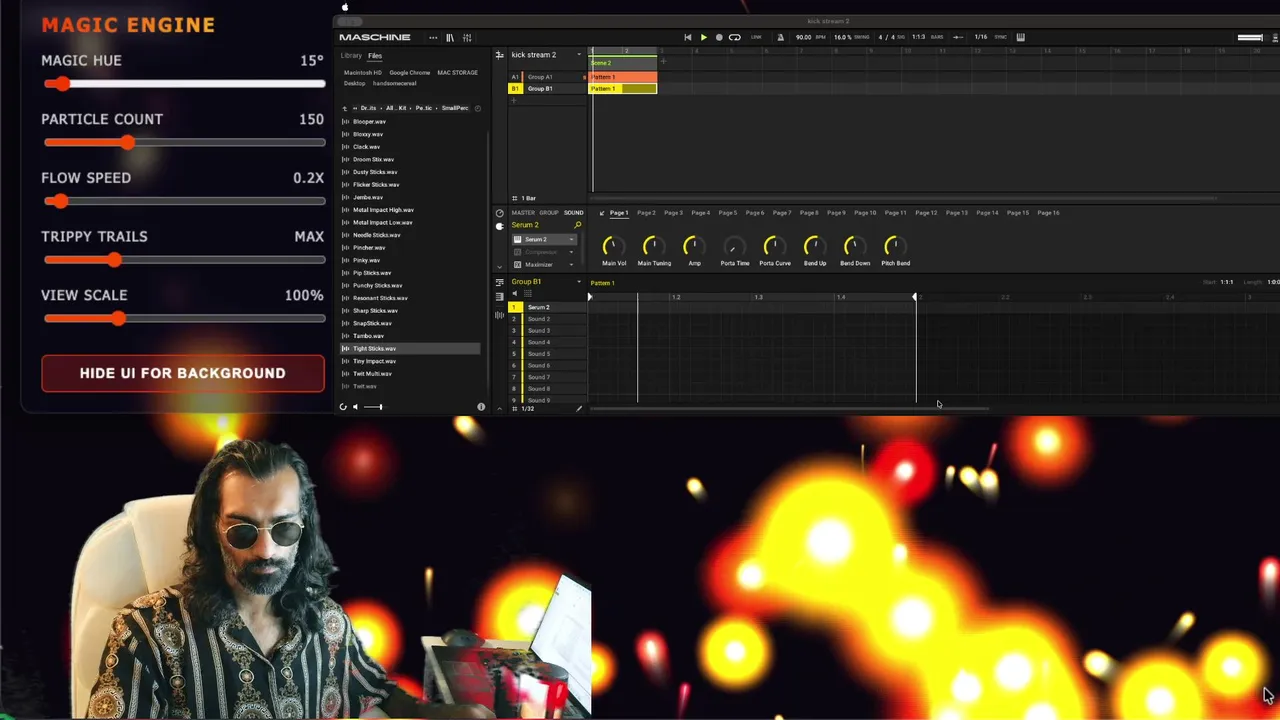
Task: Click the follow playhead arrow icon
Action: click(x=958, y=37)
